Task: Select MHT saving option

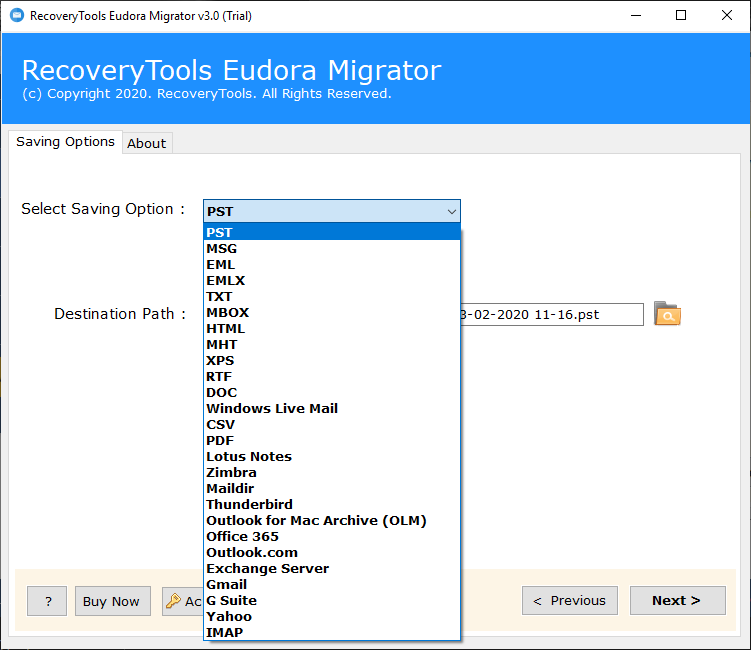Action: (x=331, y=344)
